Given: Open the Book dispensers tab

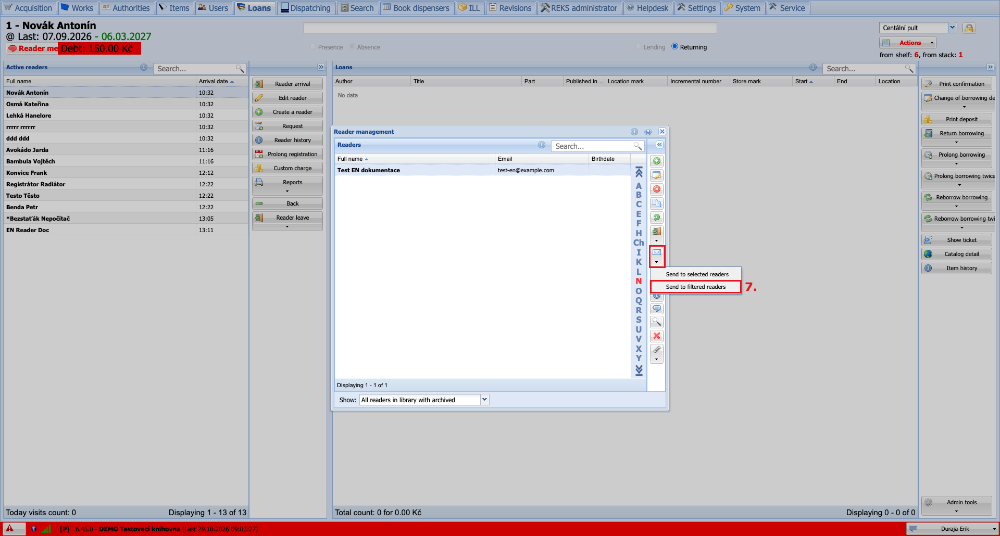Looking at the screenshot, I should [416, 8].
